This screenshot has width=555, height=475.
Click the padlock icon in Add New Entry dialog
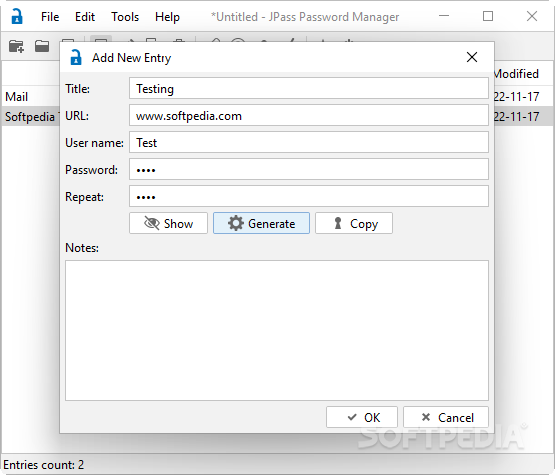(x=76, y=57)
